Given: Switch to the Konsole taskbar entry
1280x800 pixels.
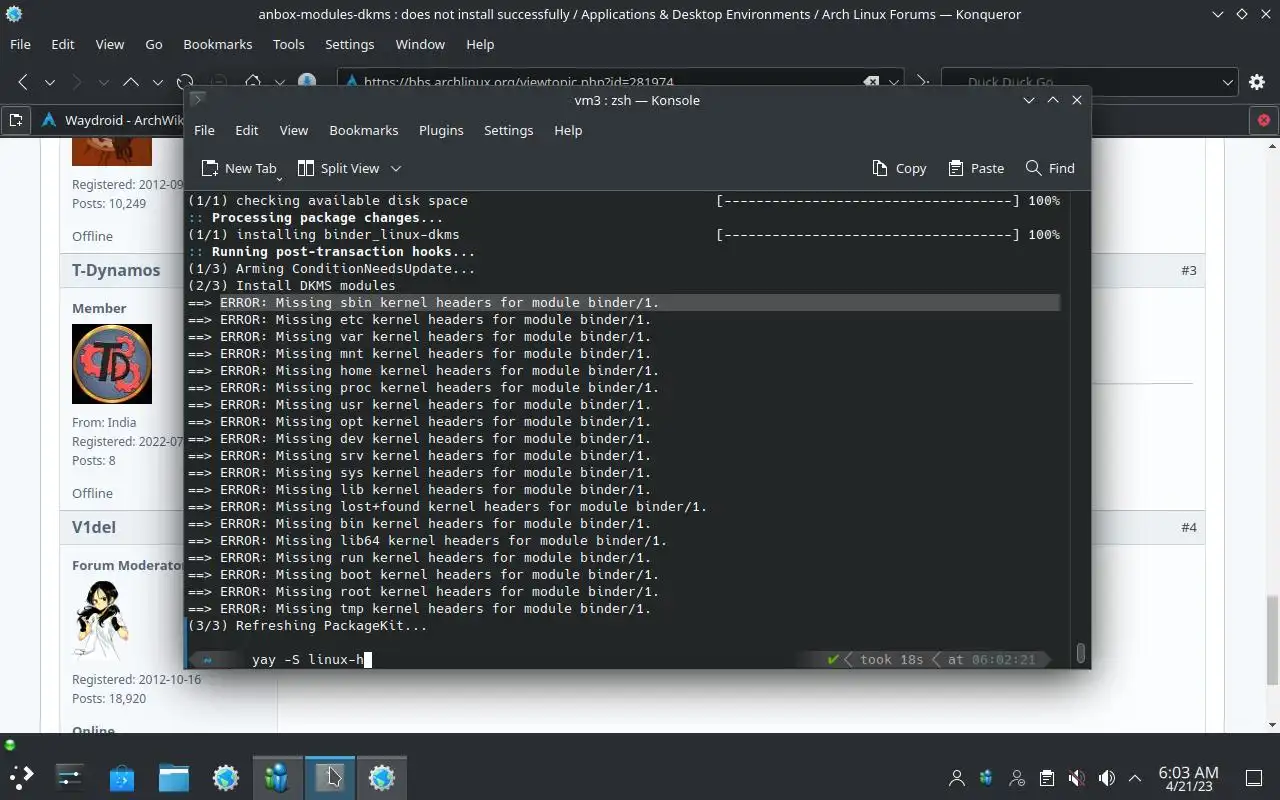Looking at the screenshot, I should (x=329, y=777).
